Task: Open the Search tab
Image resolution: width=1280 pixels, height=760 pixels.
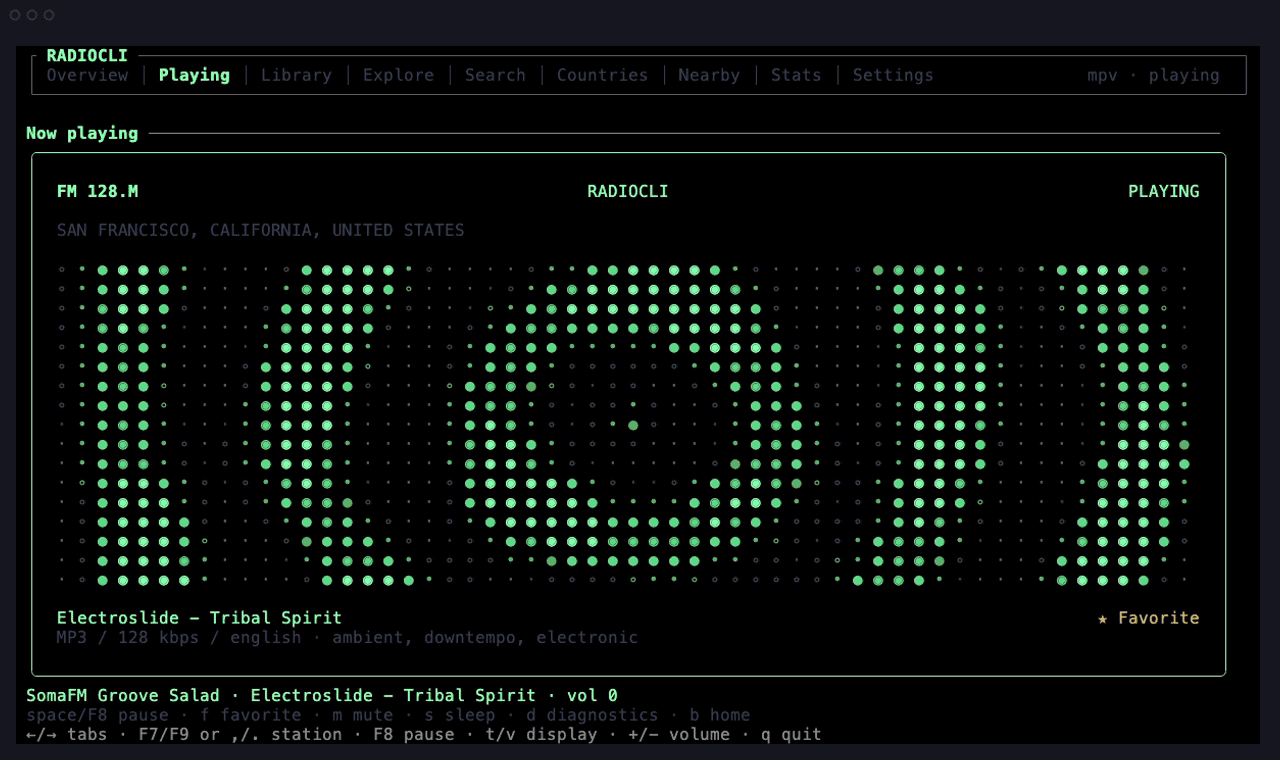Action: [495, 75]
